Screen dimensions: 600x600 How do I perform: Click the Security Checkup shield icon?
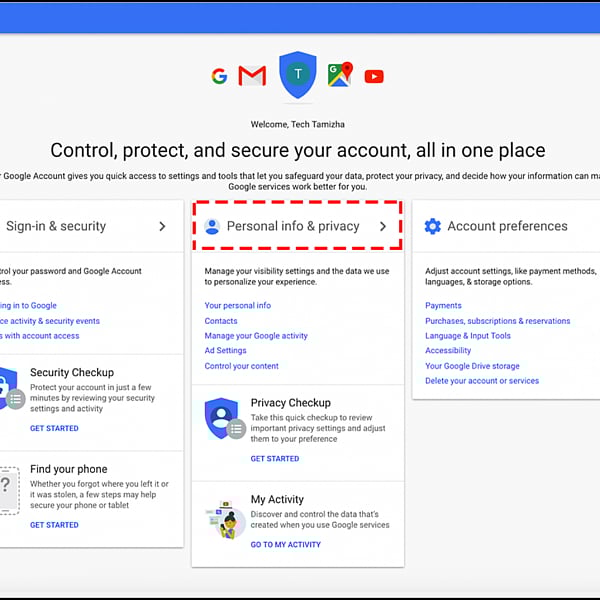pyautogui.click(x=7, y=390)
